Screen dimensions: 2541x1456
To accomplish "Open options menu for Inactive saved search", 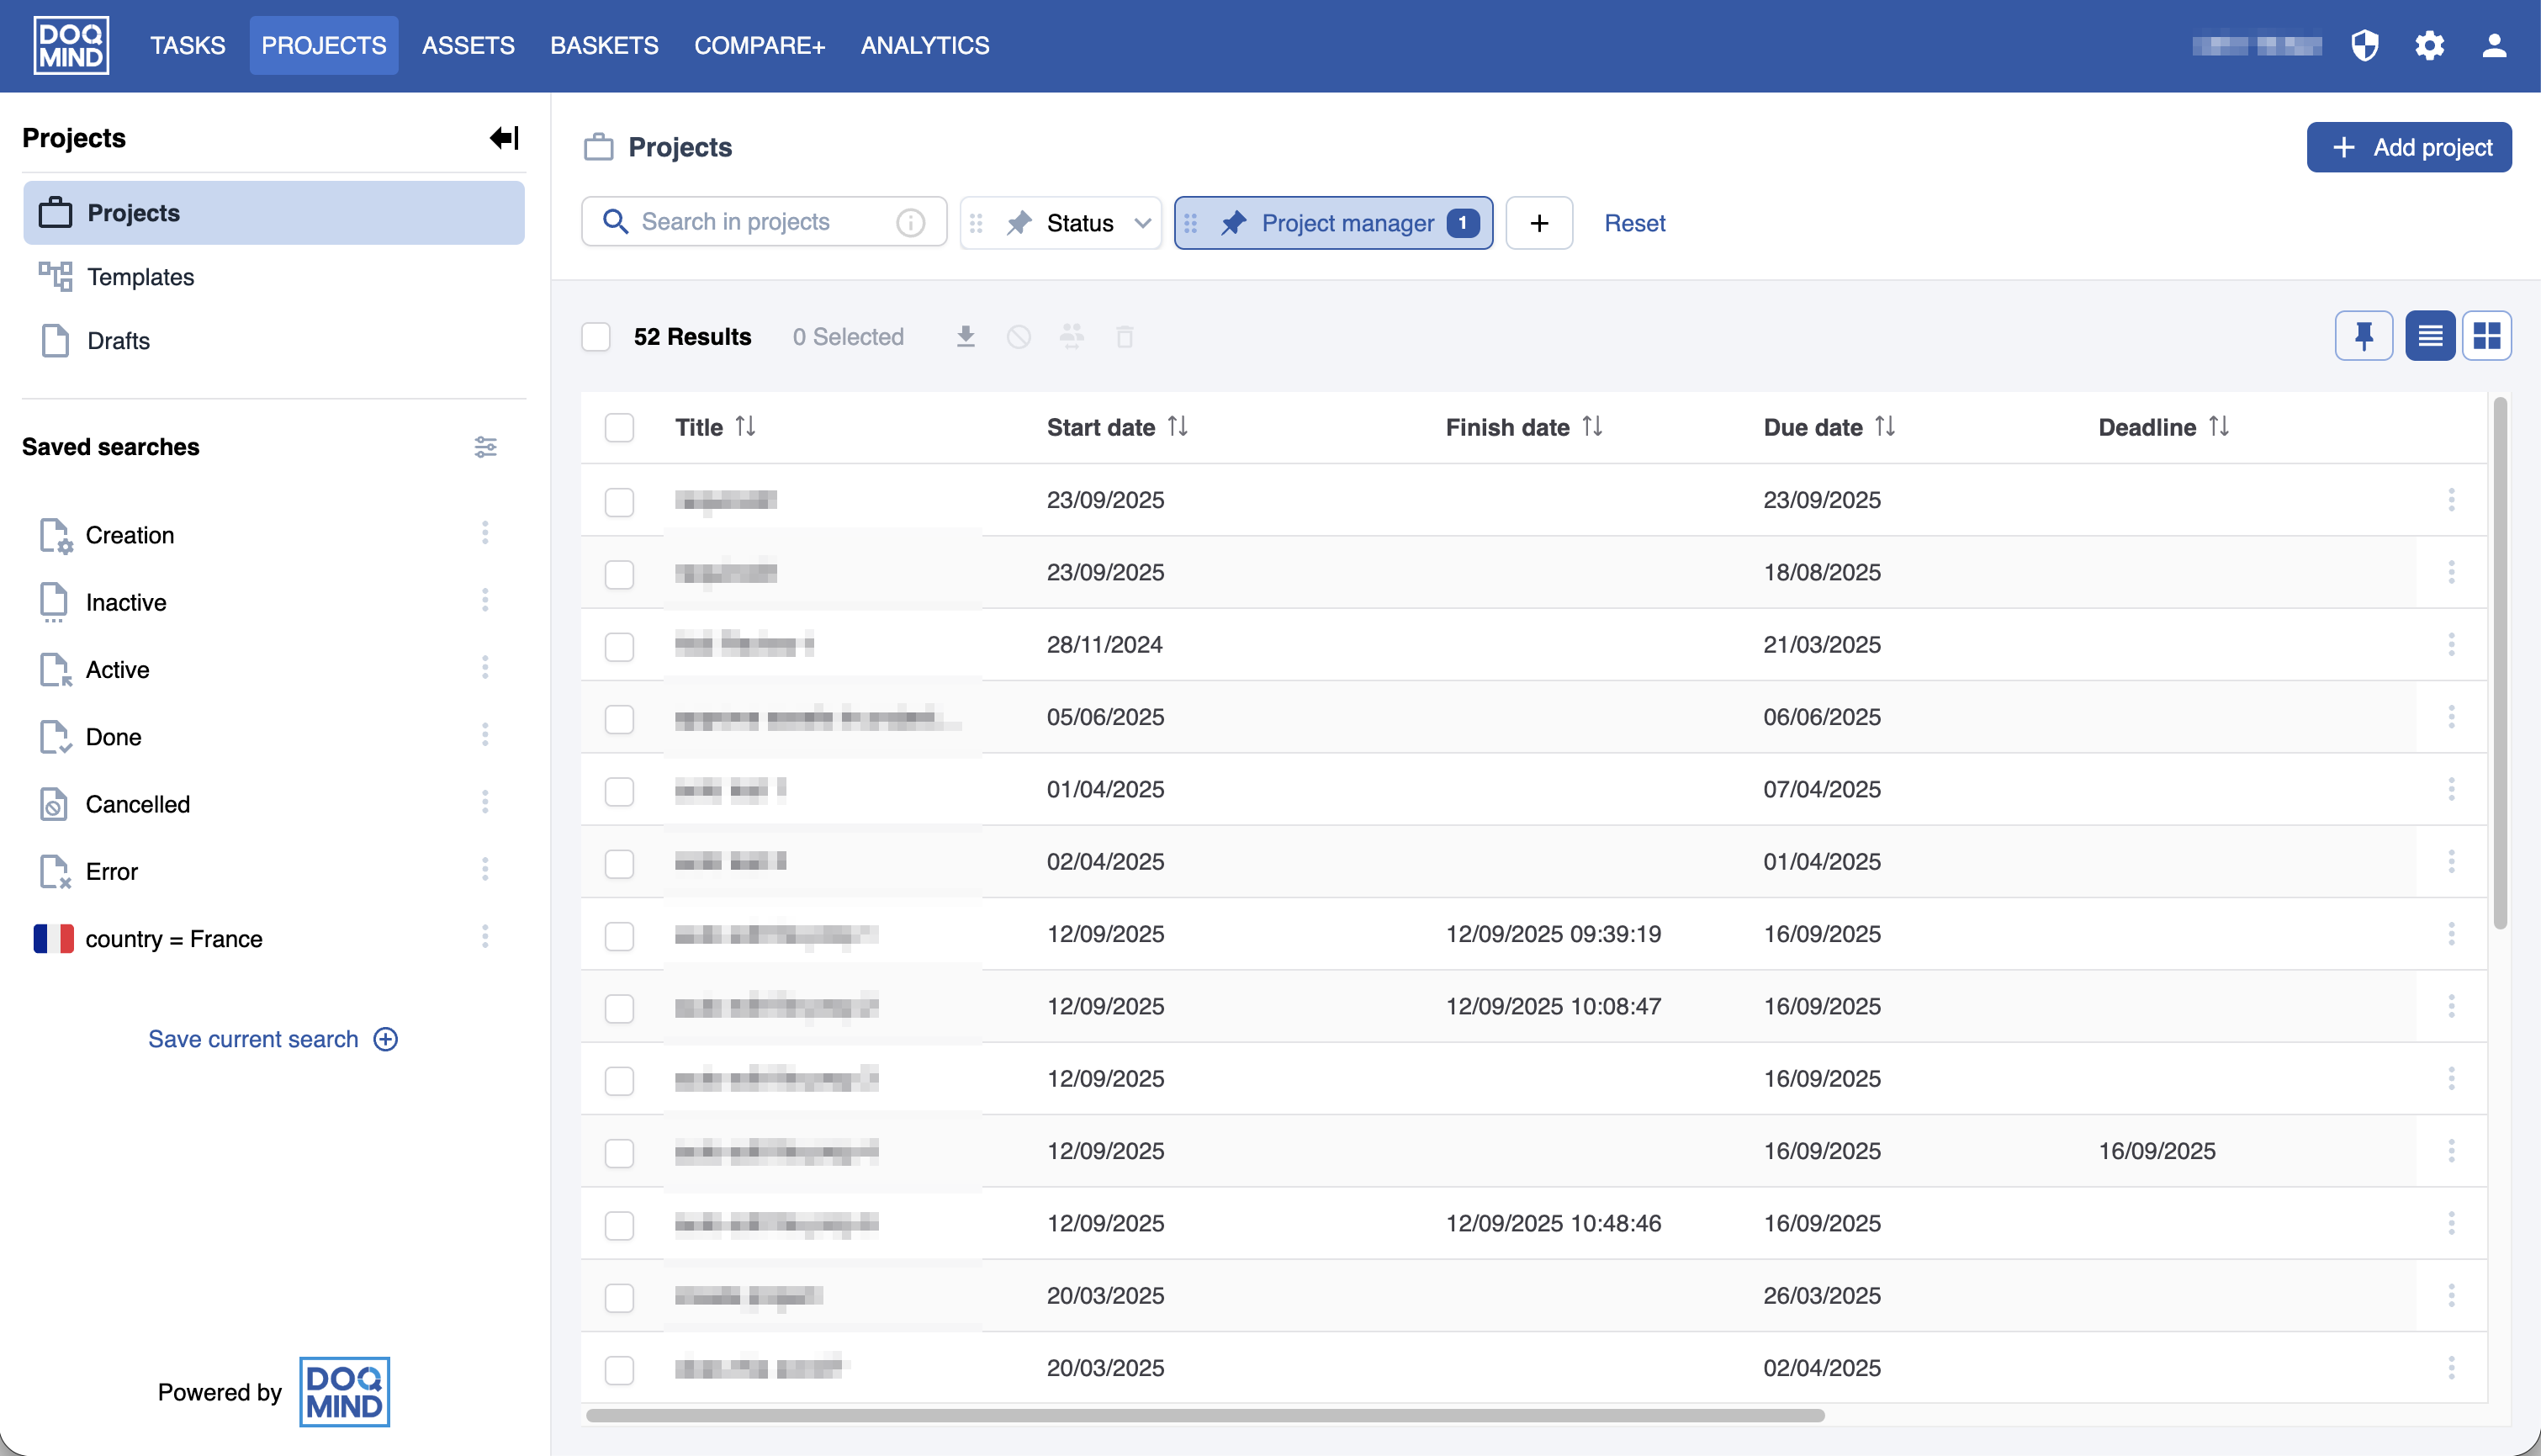I will [x=485, y=600].
